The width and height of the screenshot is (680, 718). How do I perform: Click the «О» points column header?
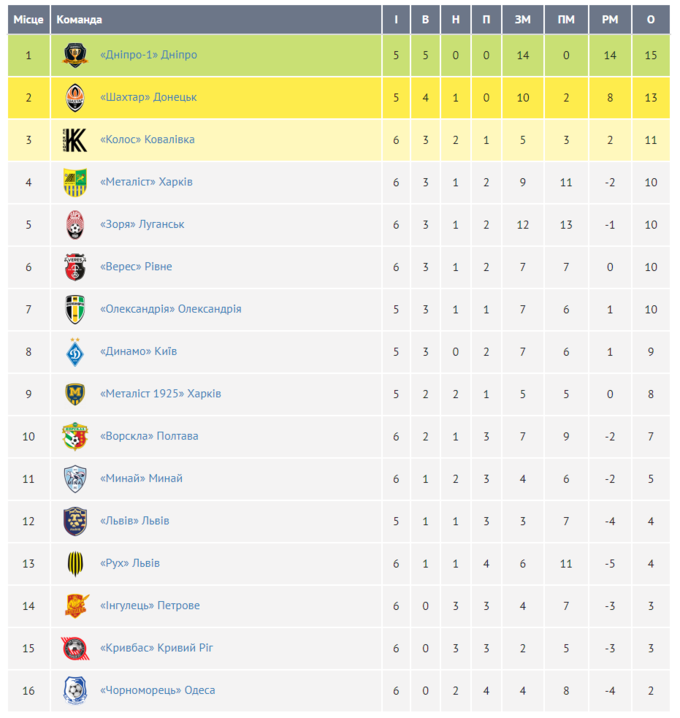pyautogui.click(x=651, y=20)
